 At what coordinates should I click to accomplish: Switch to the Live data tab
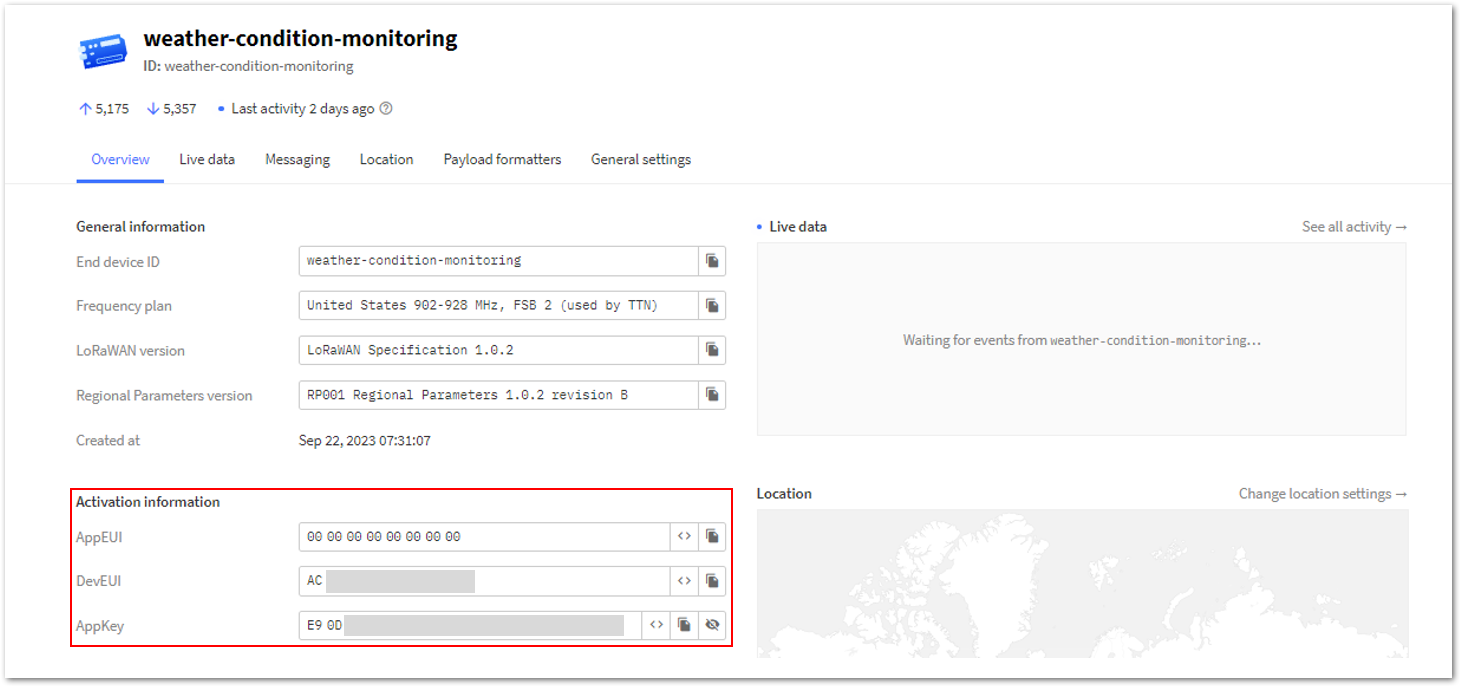tap(207, 160)
